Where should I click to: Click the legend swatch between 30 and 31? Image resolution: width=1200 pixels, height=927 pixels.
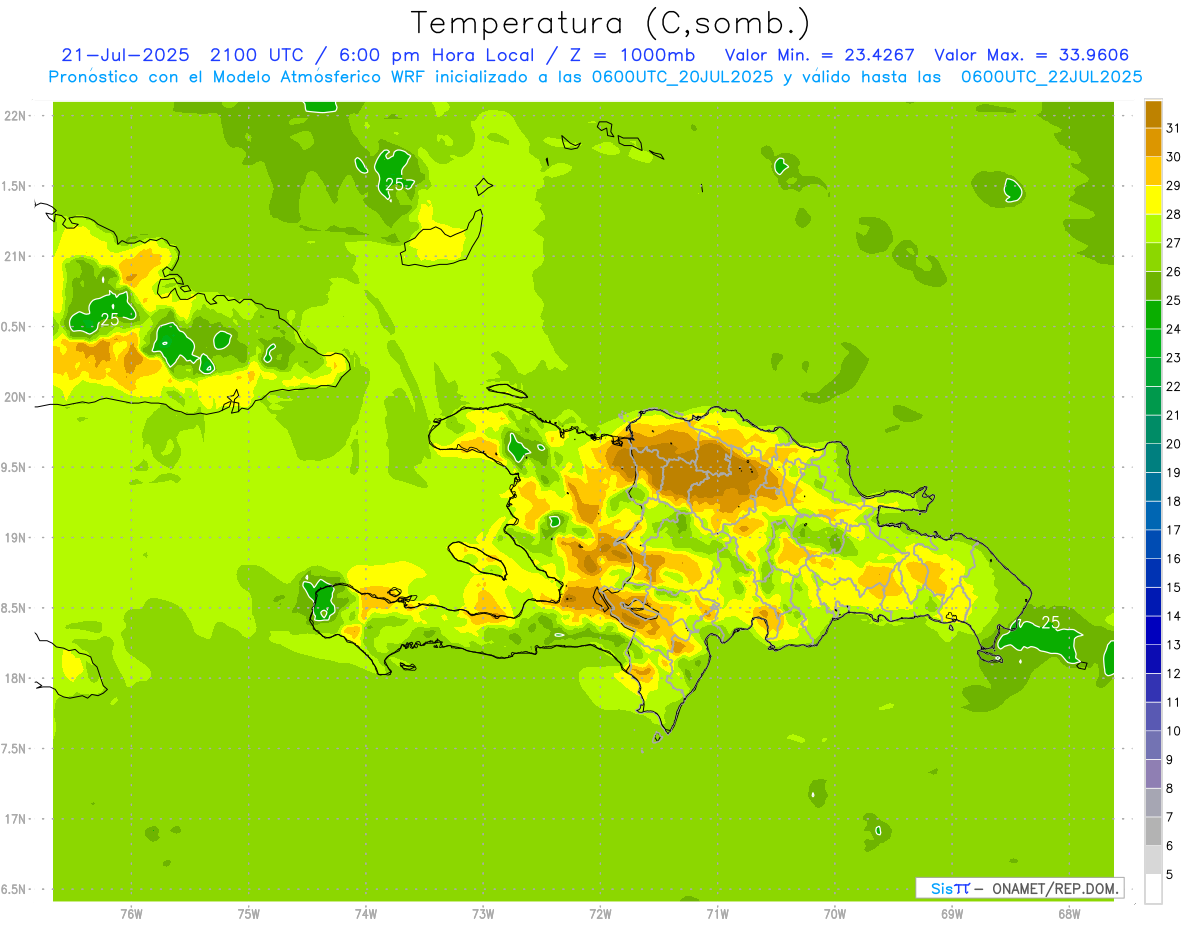click(x=1153, y=143)
